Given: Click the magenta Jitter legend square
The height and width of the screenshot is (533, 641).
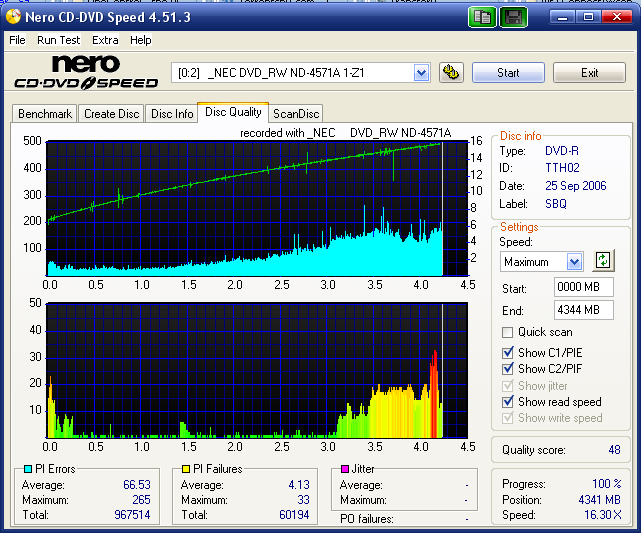Looking at the screenshot, I should pyautogui.click(x=345, y=468).
